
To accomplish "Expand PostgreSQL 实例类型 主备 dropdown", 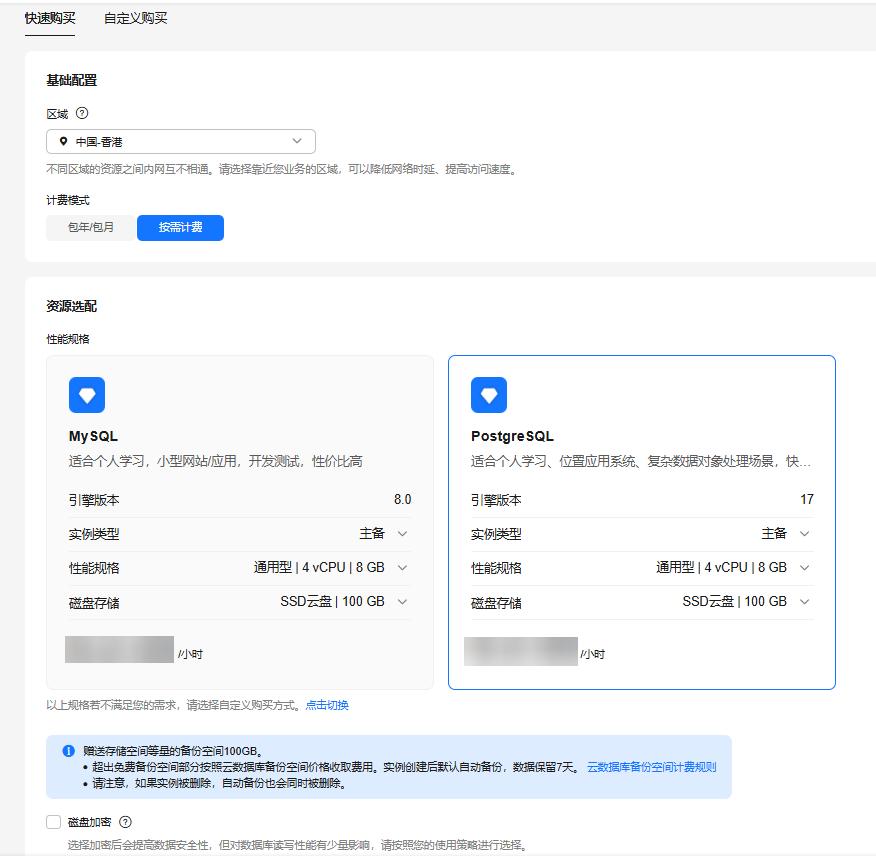I will pyautogui.click(x=785, y=534).
